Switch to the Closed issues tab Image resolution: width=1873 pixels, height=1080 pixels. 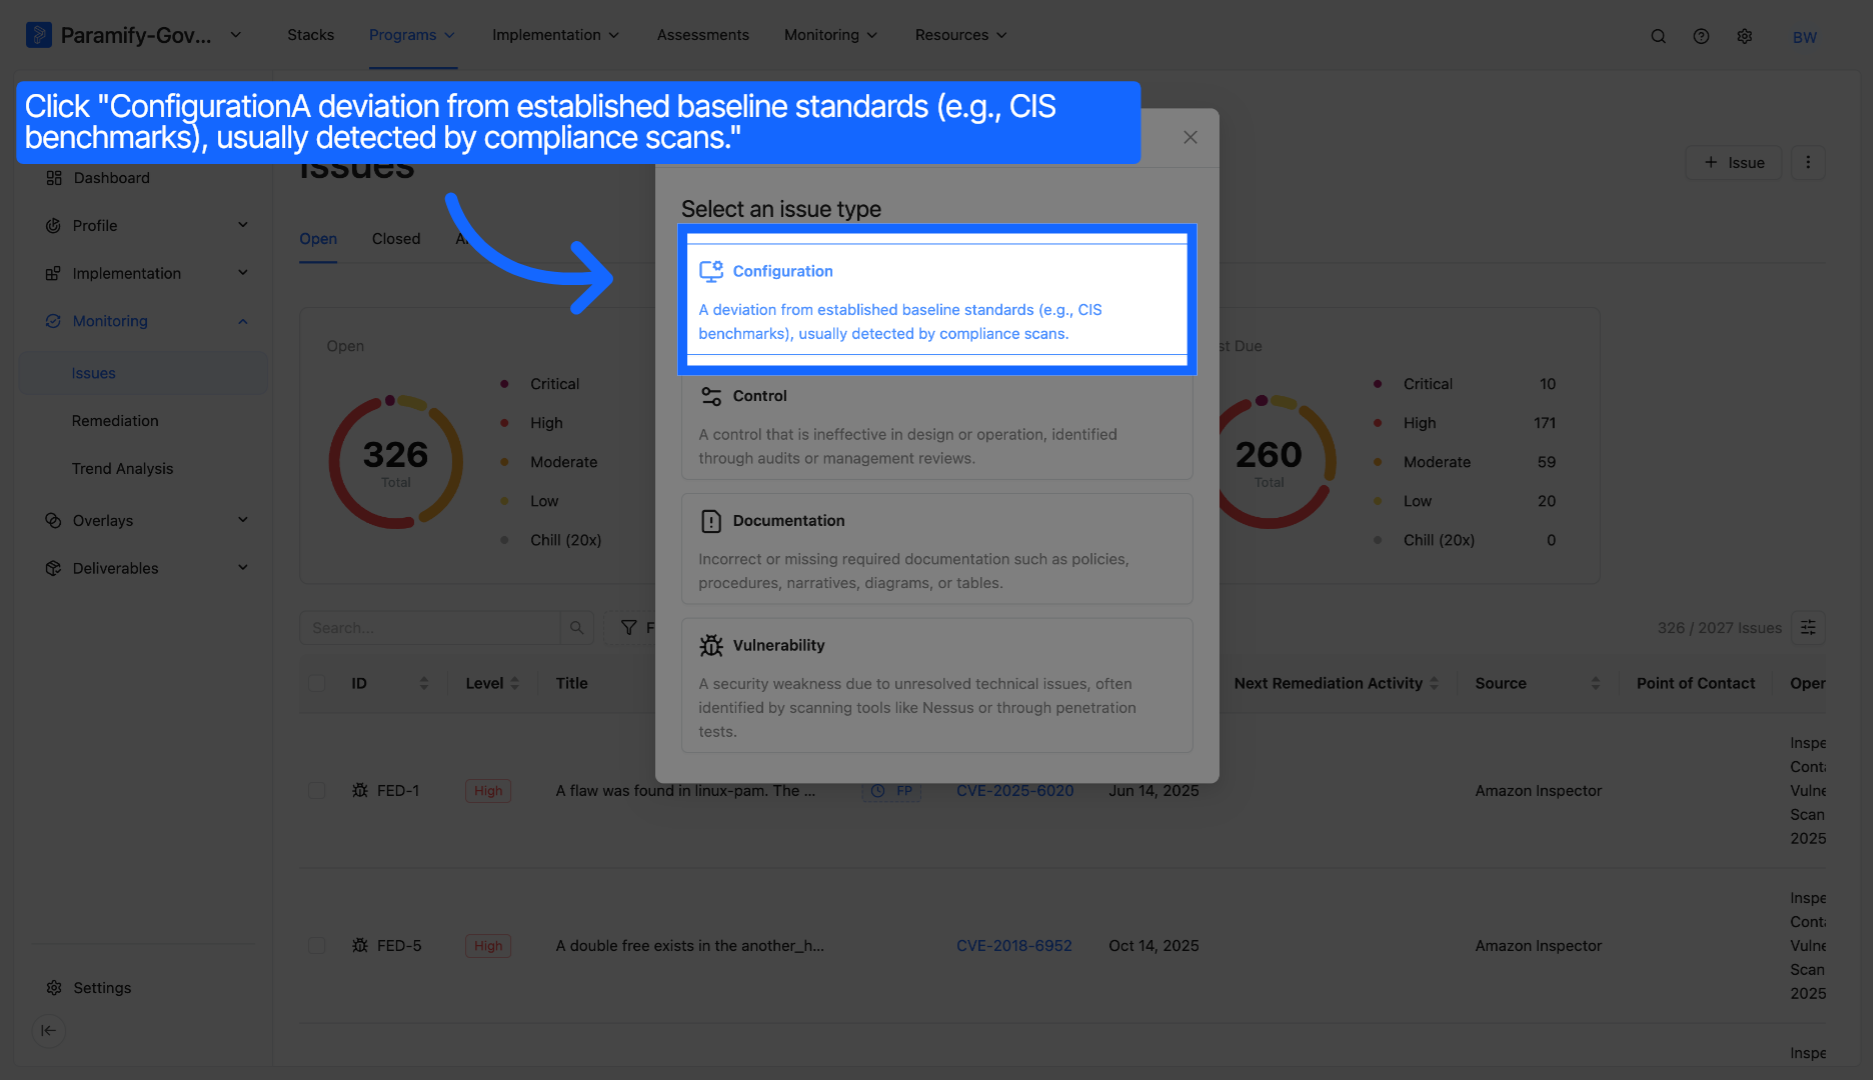[x=396, y=239]
